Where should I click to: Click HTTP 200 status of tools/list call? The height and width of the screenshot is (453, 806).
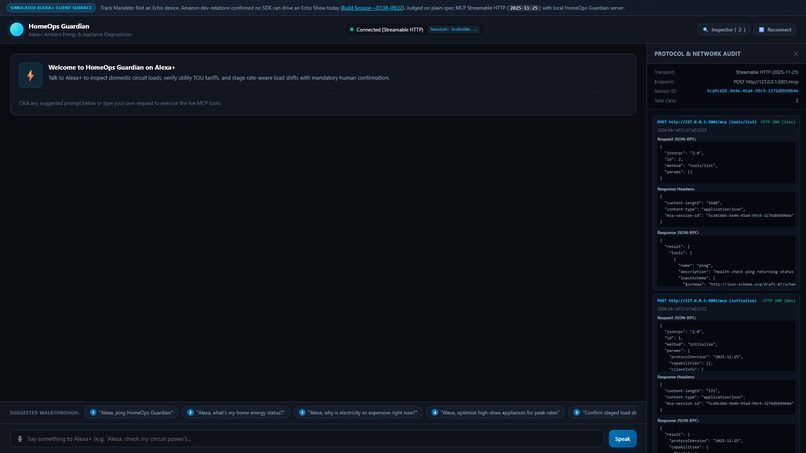point(778,122)
